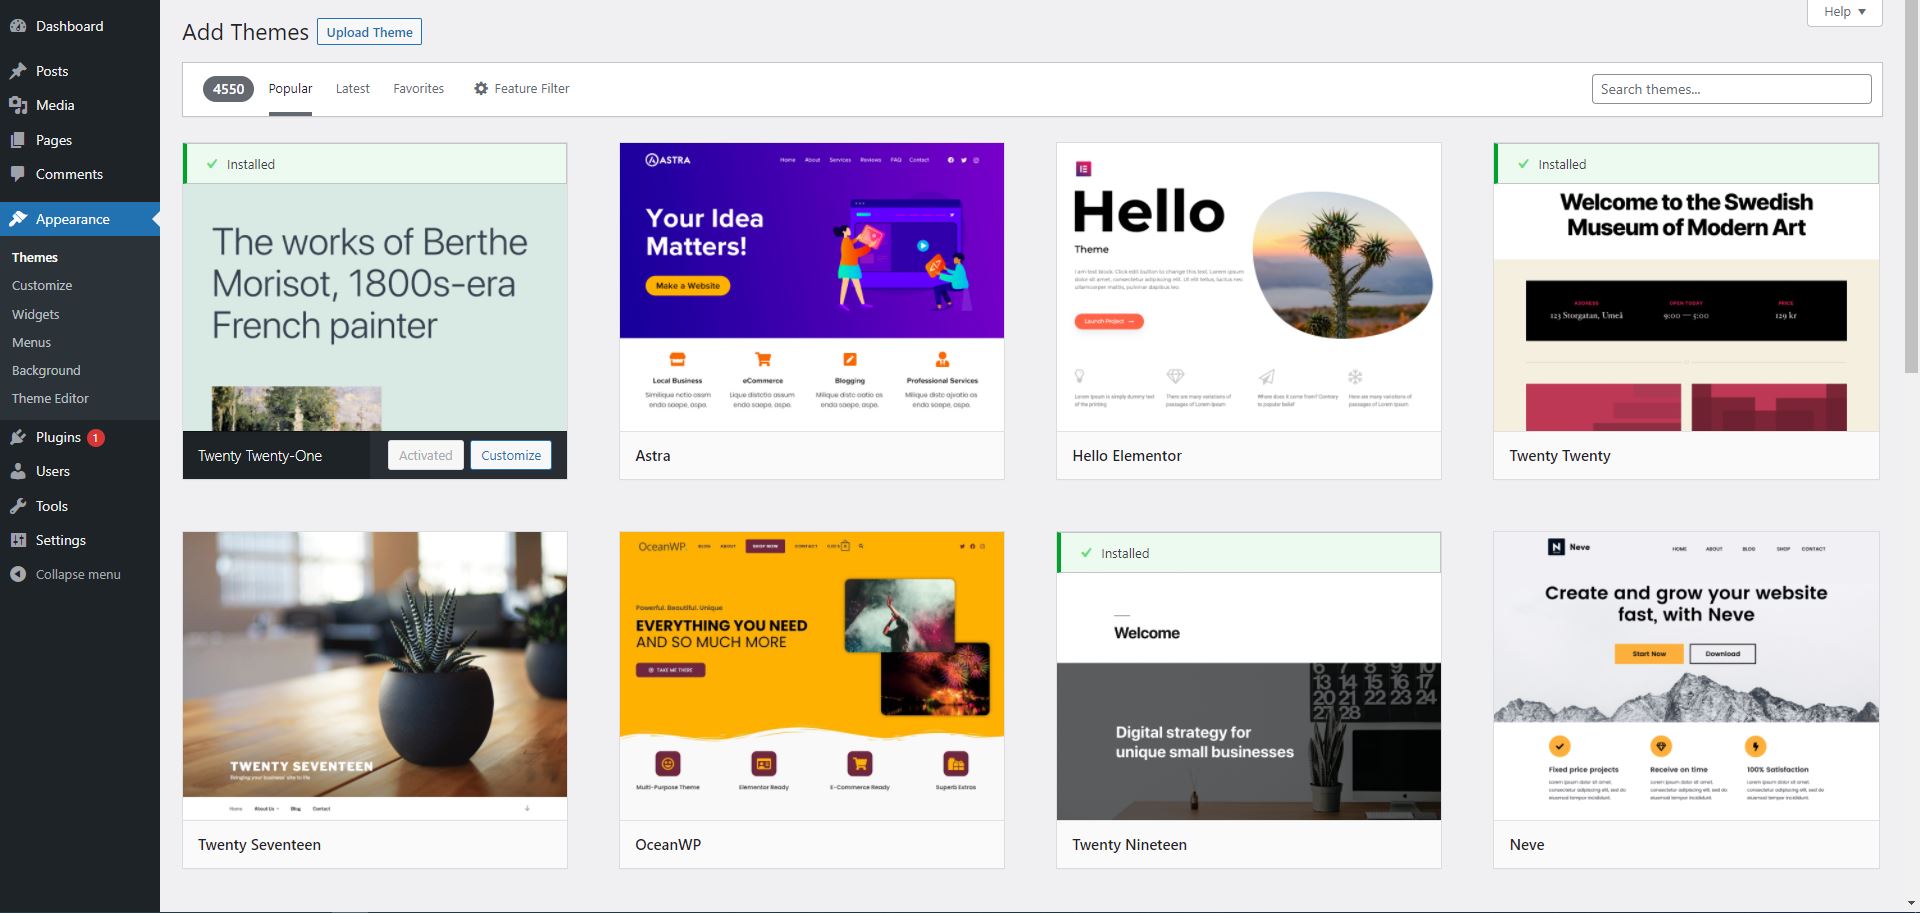1920x913 pixels.
Task: Open Widgets submenu item
Action: click(x=36, y=314)
